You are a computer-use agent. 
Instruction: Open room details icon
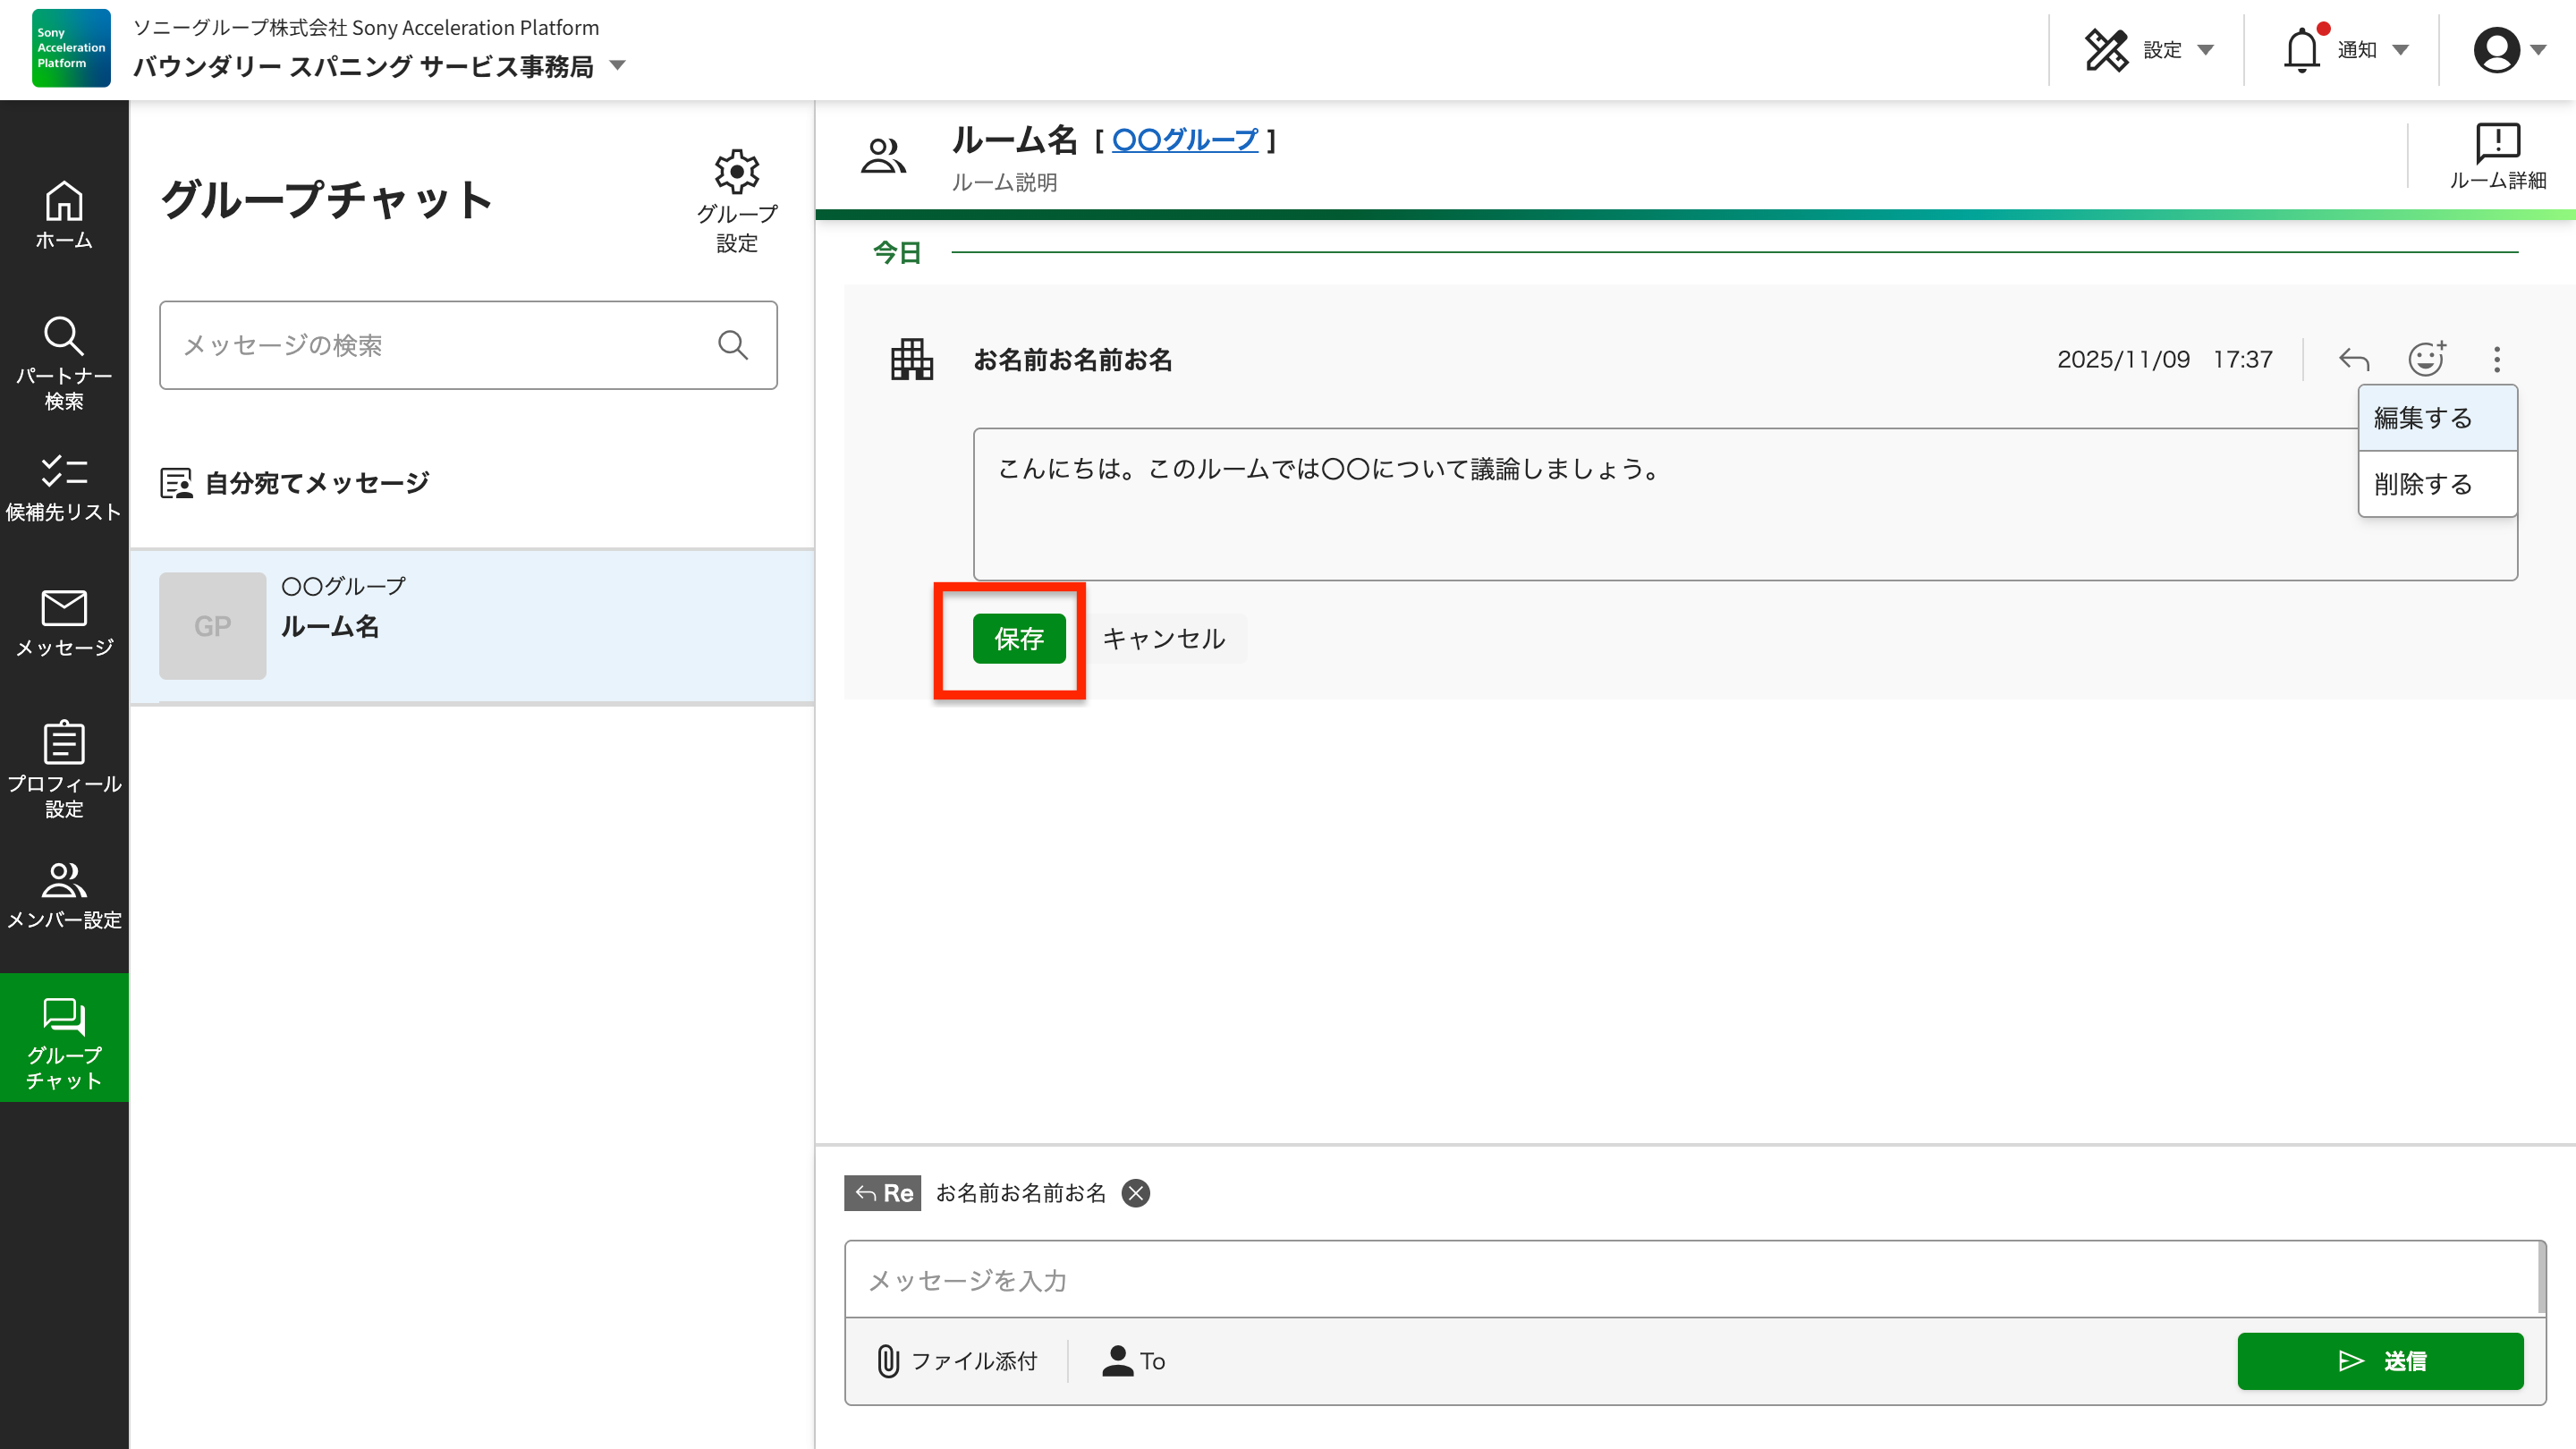(x=2497, y=145)
